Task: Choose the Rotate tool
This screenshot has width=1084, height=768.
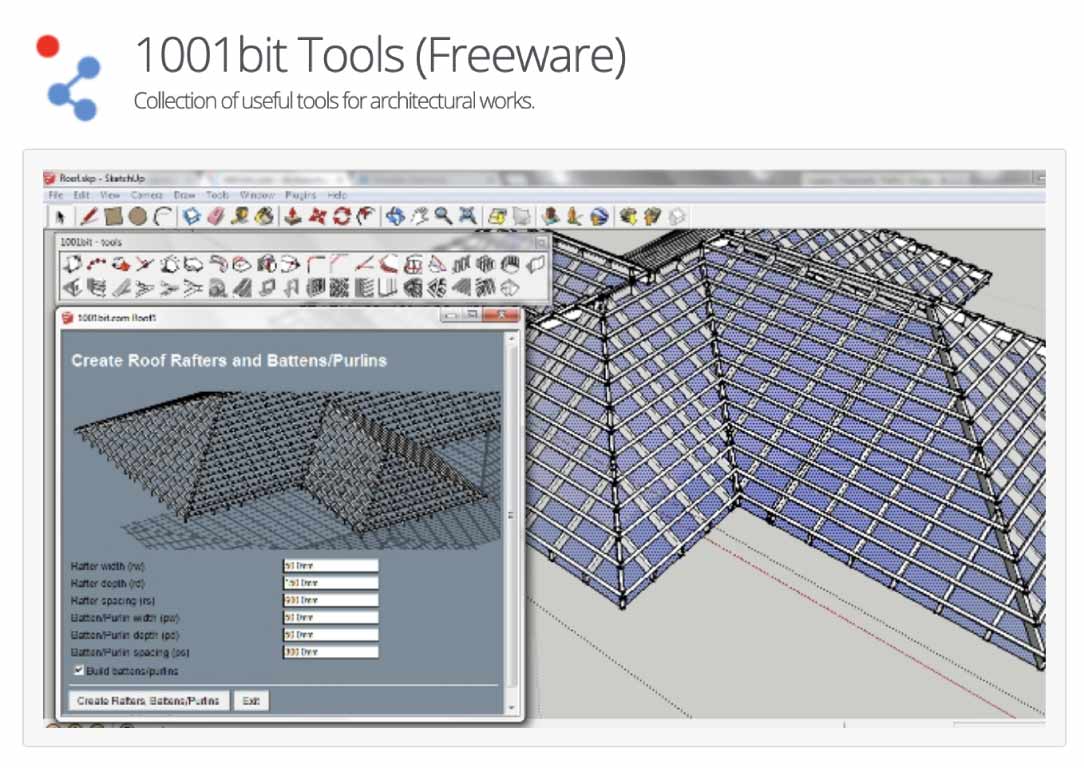Action: [342, 216]
